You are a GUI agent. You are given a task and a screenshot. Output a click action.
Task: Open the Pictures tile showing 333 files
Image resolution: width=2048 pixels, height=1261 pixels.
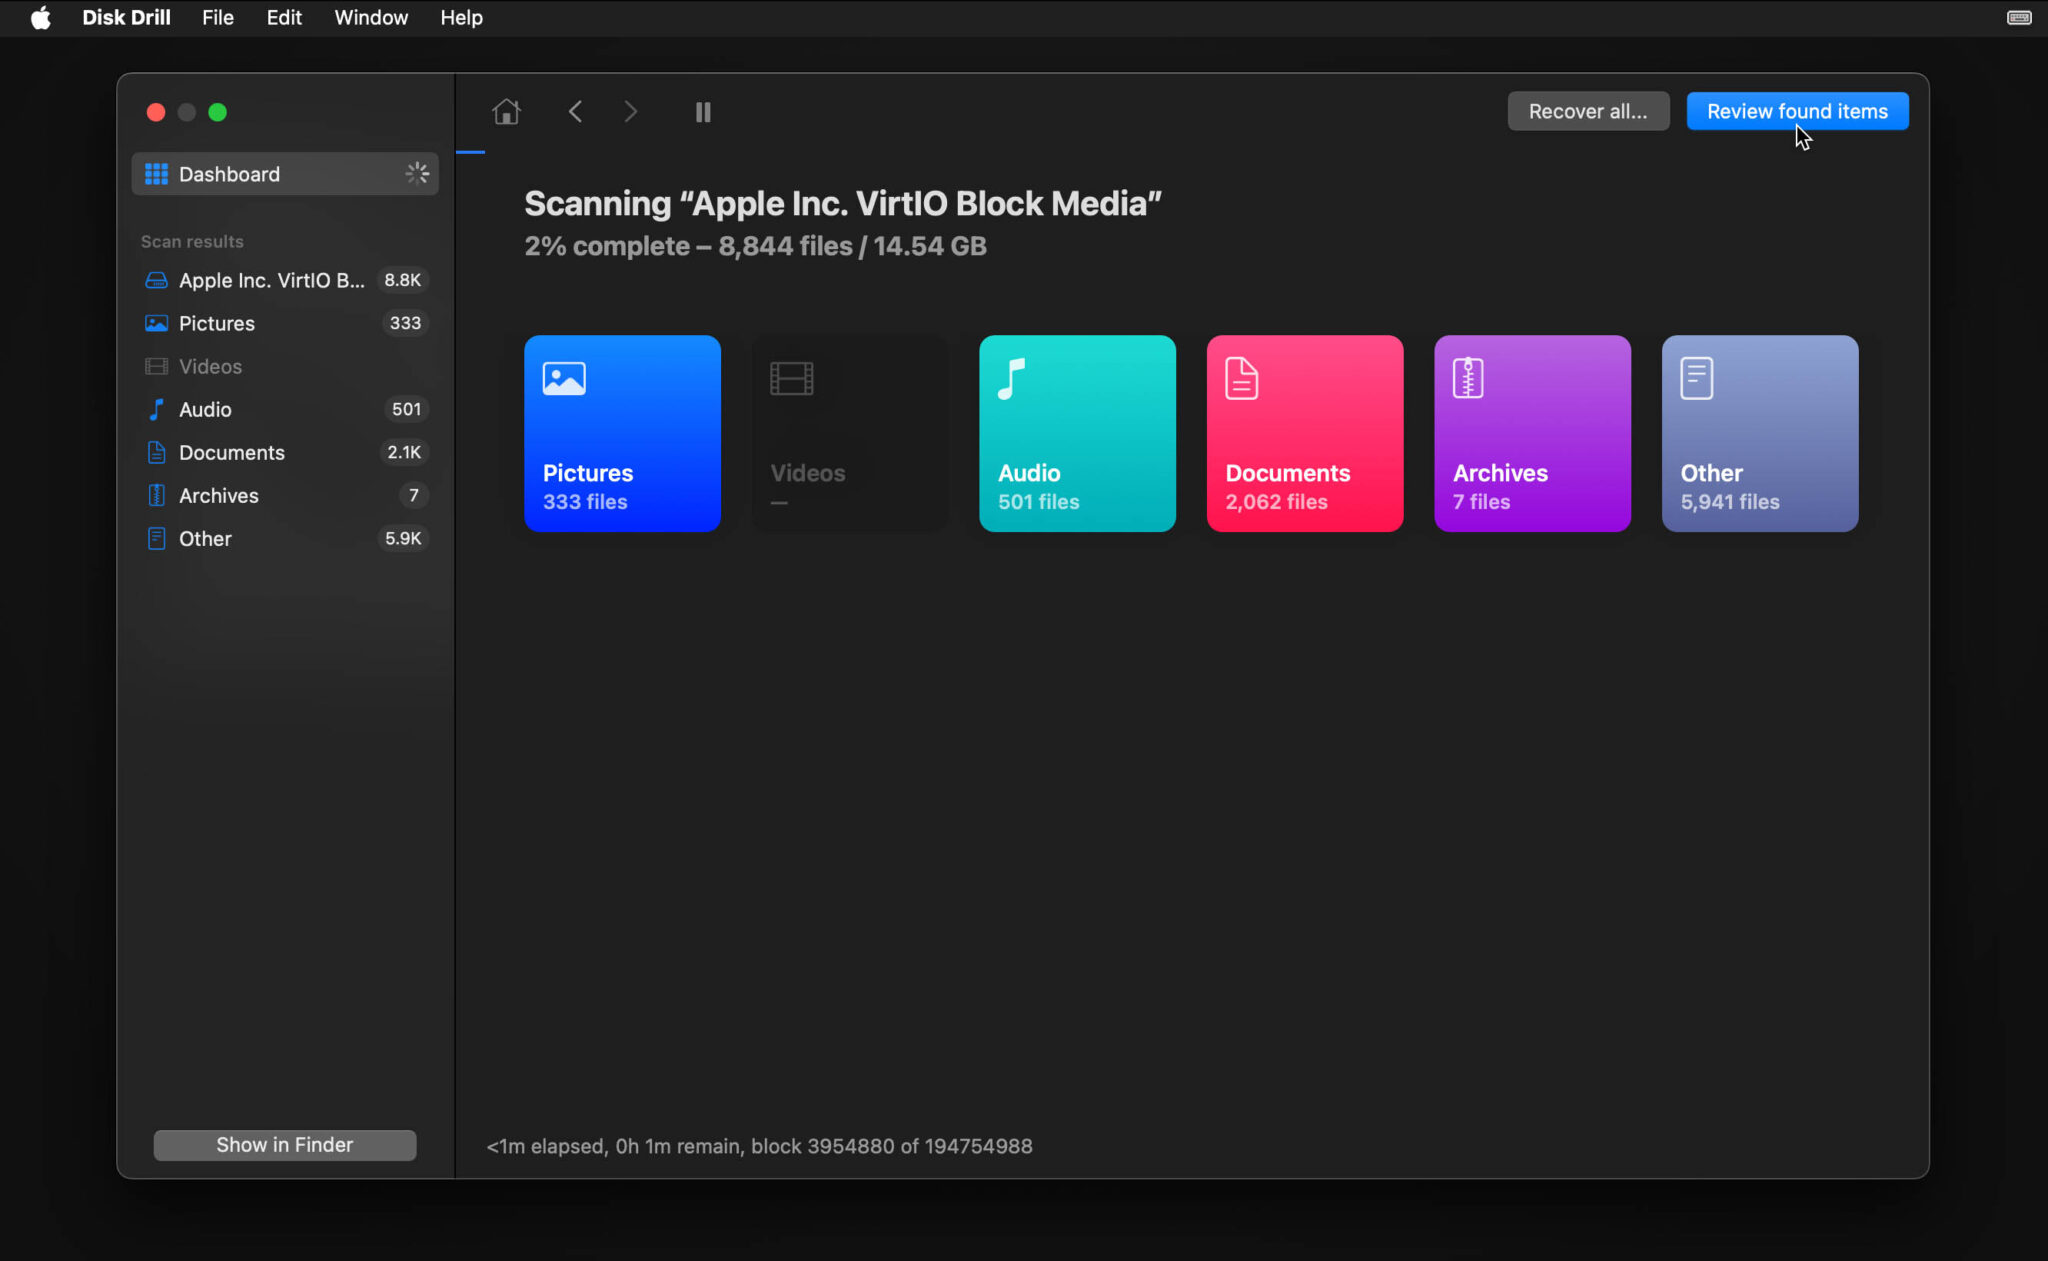(x=621, y=433)
